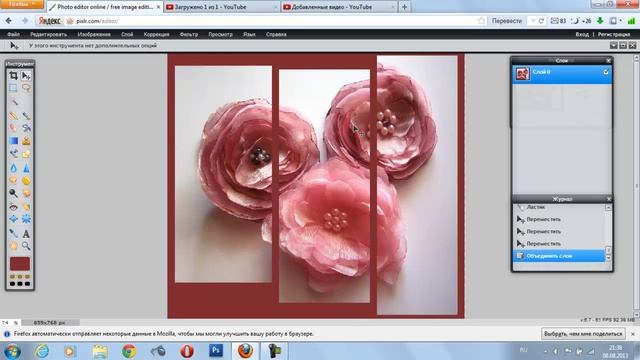The width and height of the screenshot is (640, 360).
Task: Select the Hand pan tool
Action: [x=13, y=246]
